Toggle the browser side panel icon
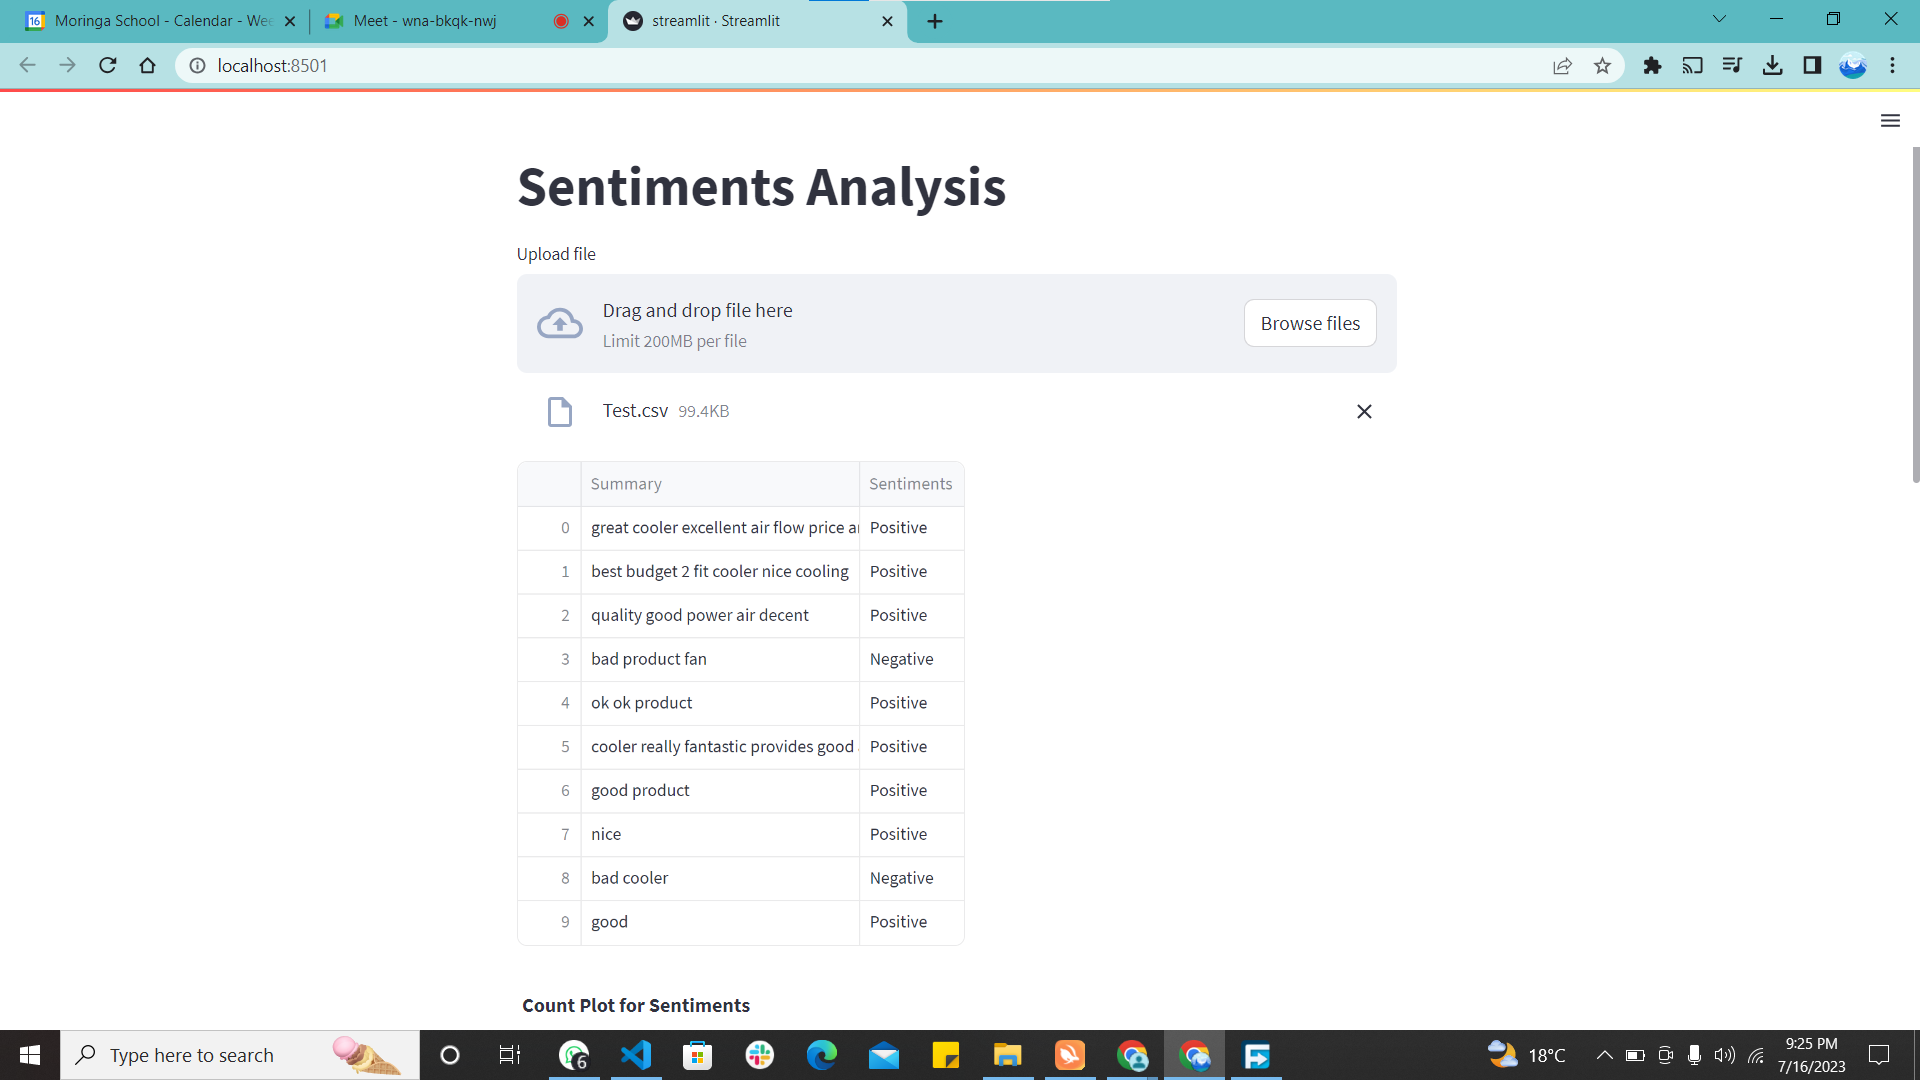Image resolution: width=1920 pixels, height=1080 pixels. click(x=1812, y=66)
